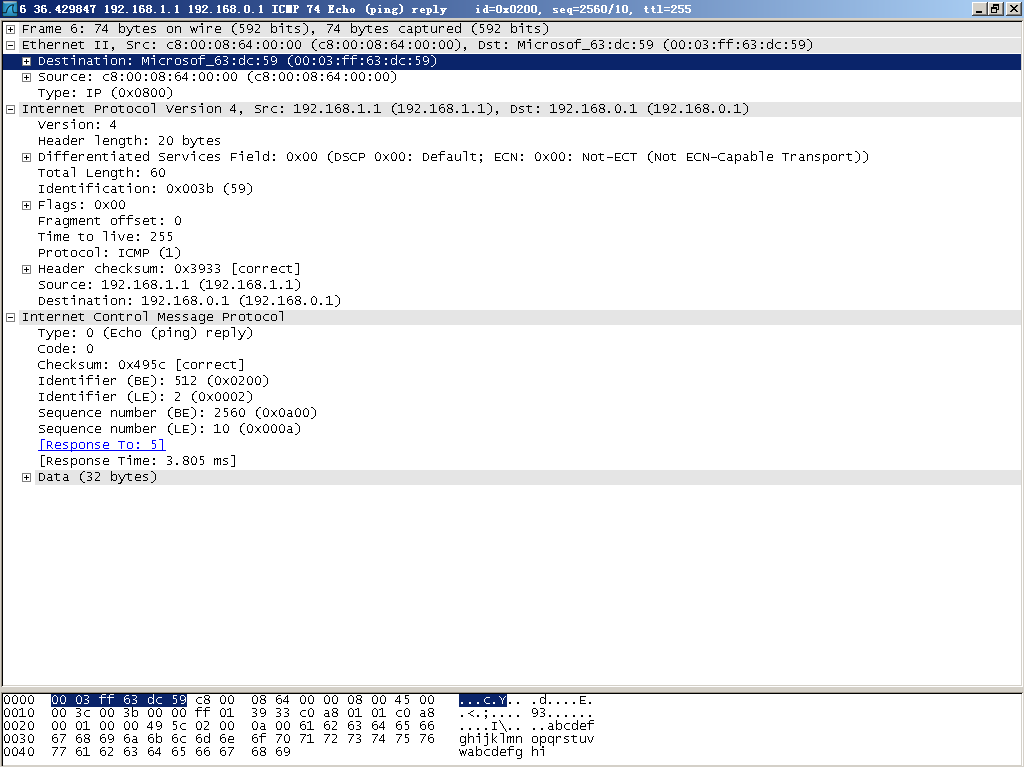The height and width of the screenshot is (768, 1024).
Task: Expand the Flags: 0x00 node
Action: coord(26,205)
